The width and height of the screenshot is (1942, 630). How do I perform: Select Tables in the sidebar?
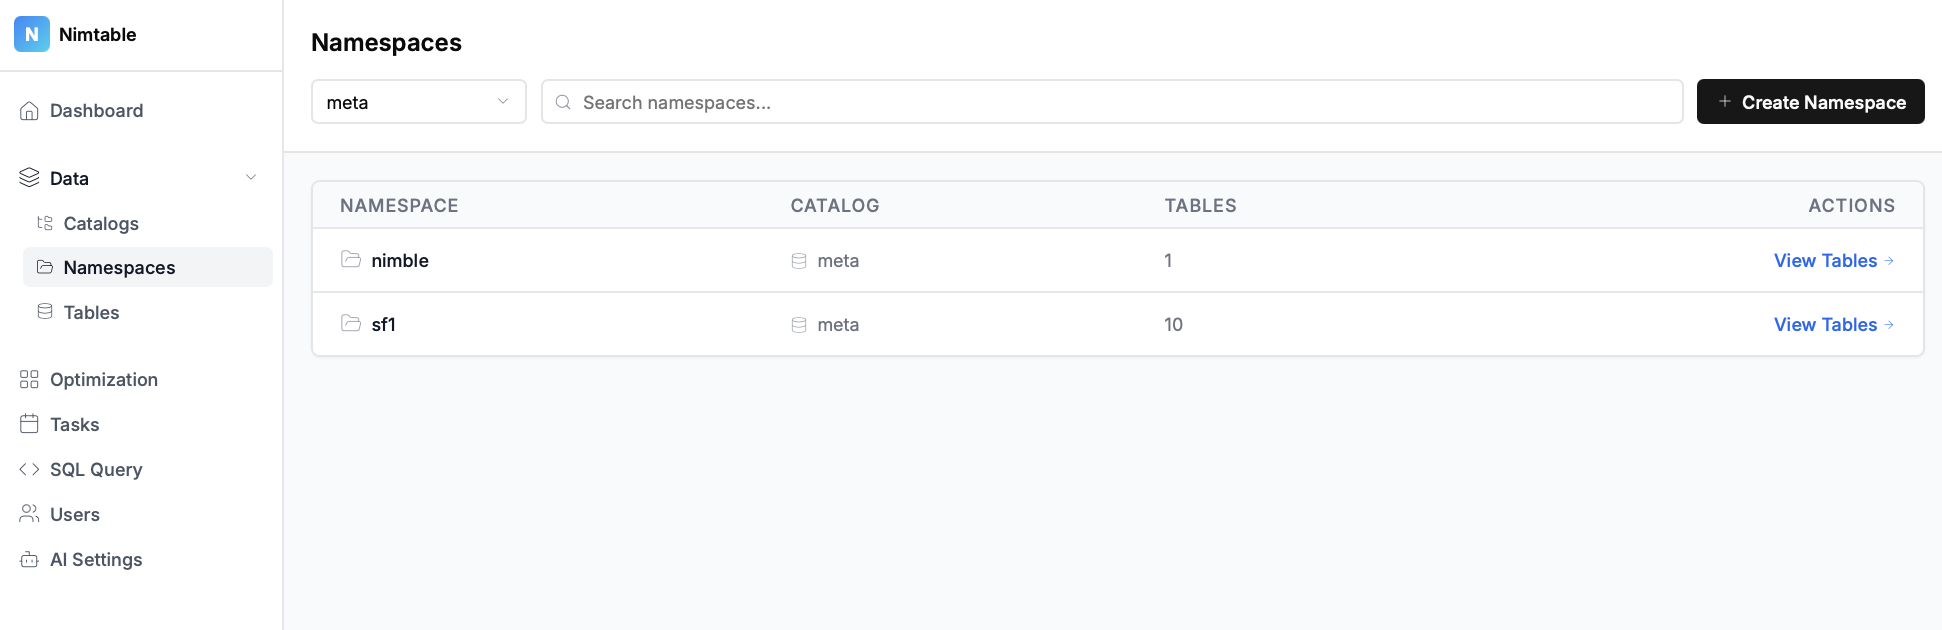coord(91,313)
